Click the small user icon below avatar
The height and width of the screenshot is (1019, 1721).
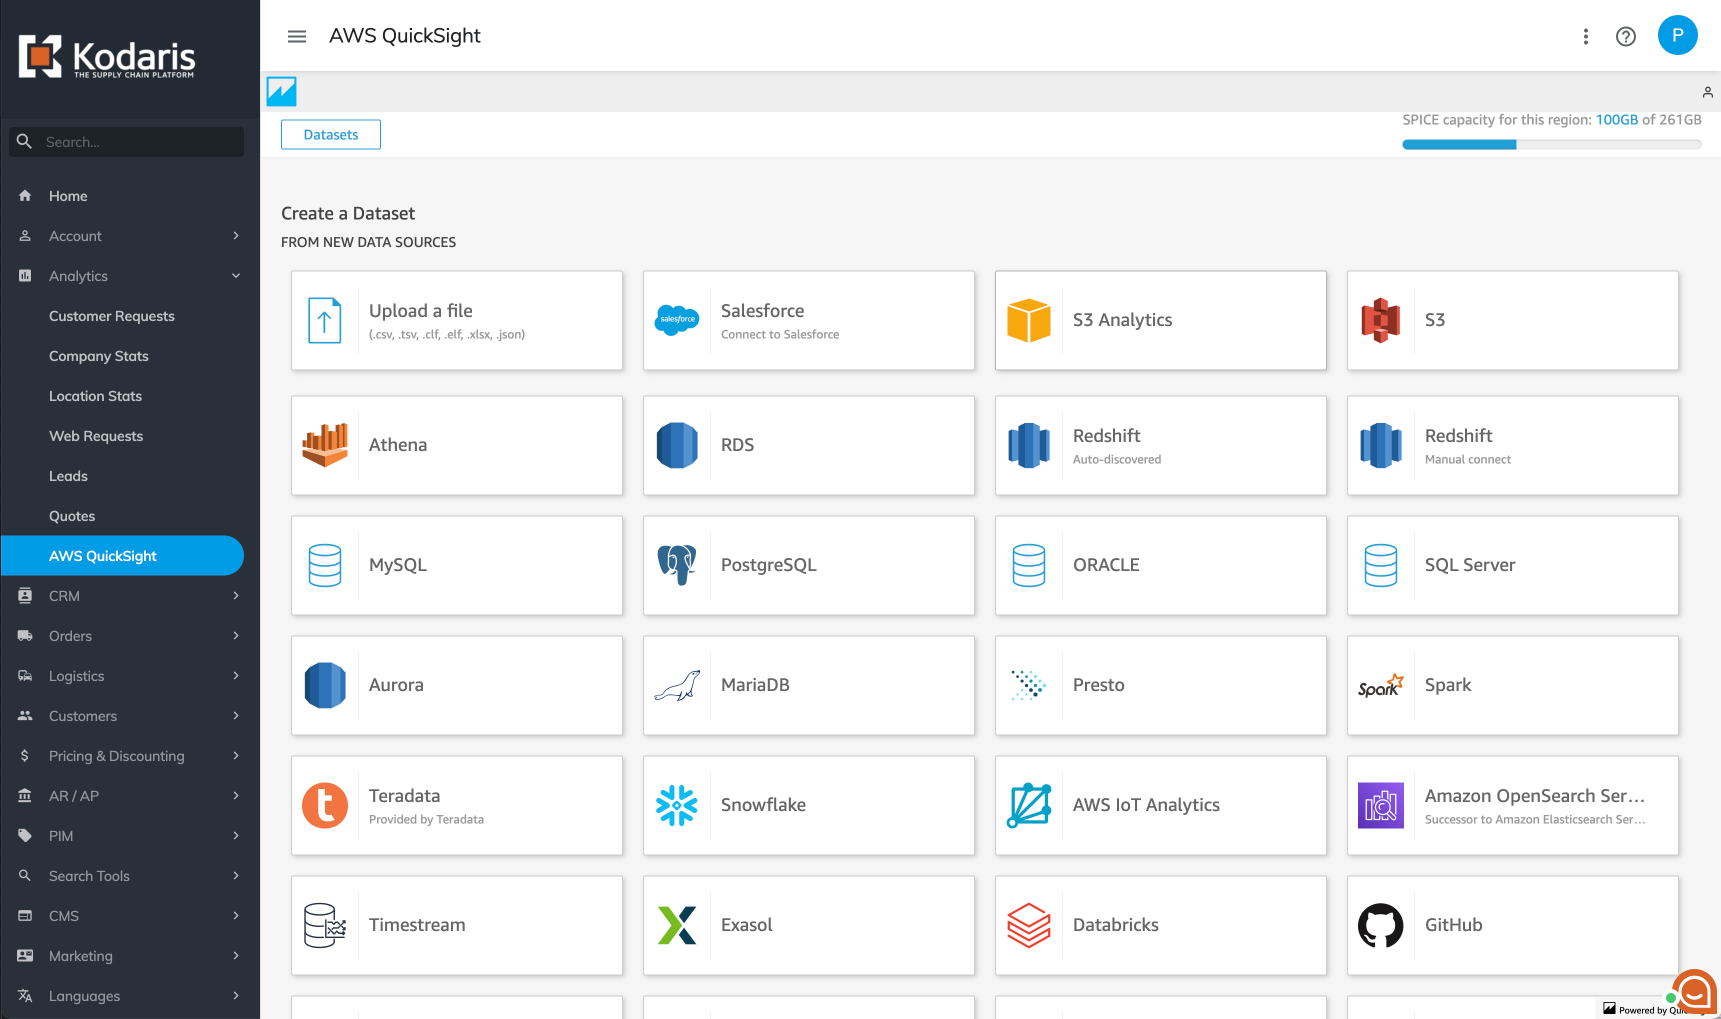click(x=1708, y=92)
